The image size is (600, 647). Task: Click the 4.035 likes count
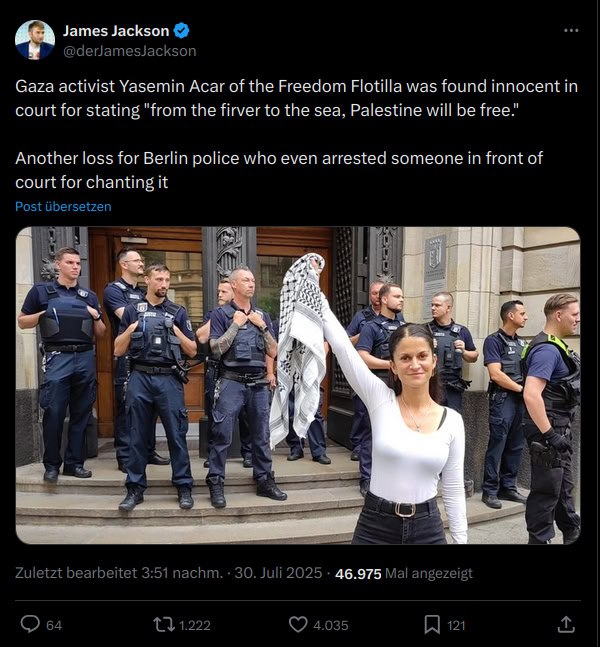point(331,626)
